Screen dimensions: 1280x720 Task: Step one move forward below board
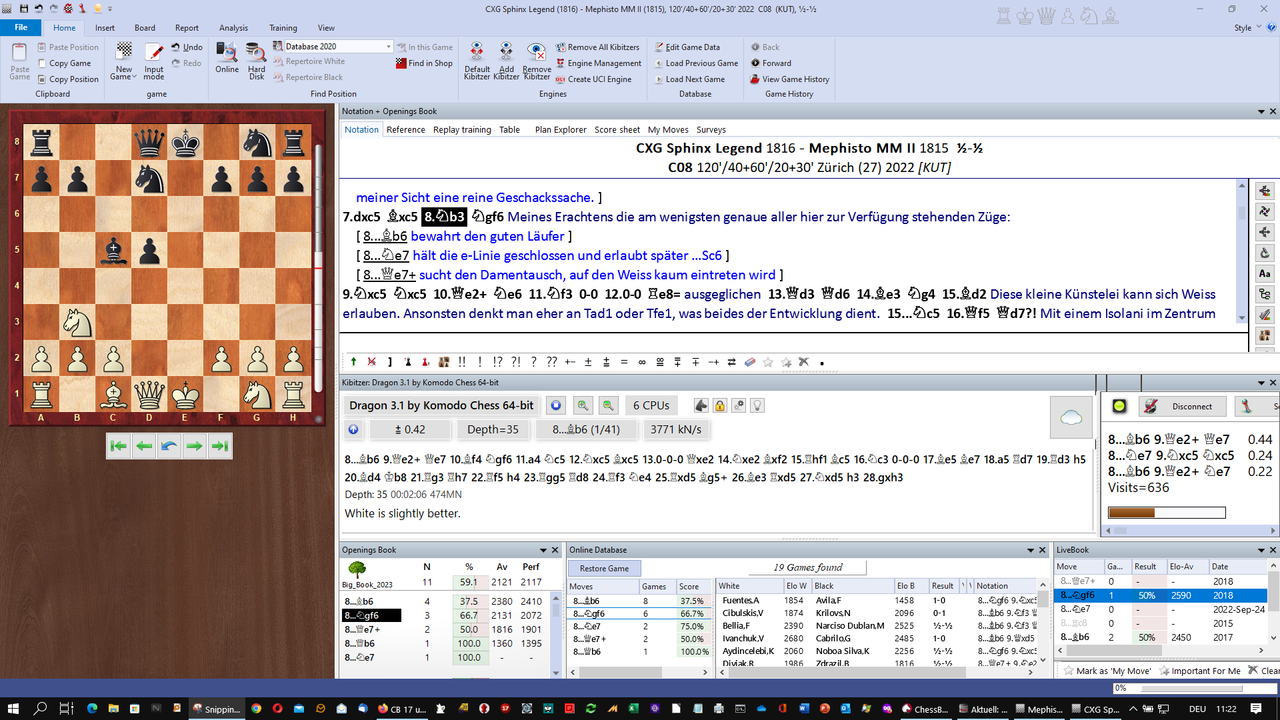pyautogui.click(x=194, y=446)
